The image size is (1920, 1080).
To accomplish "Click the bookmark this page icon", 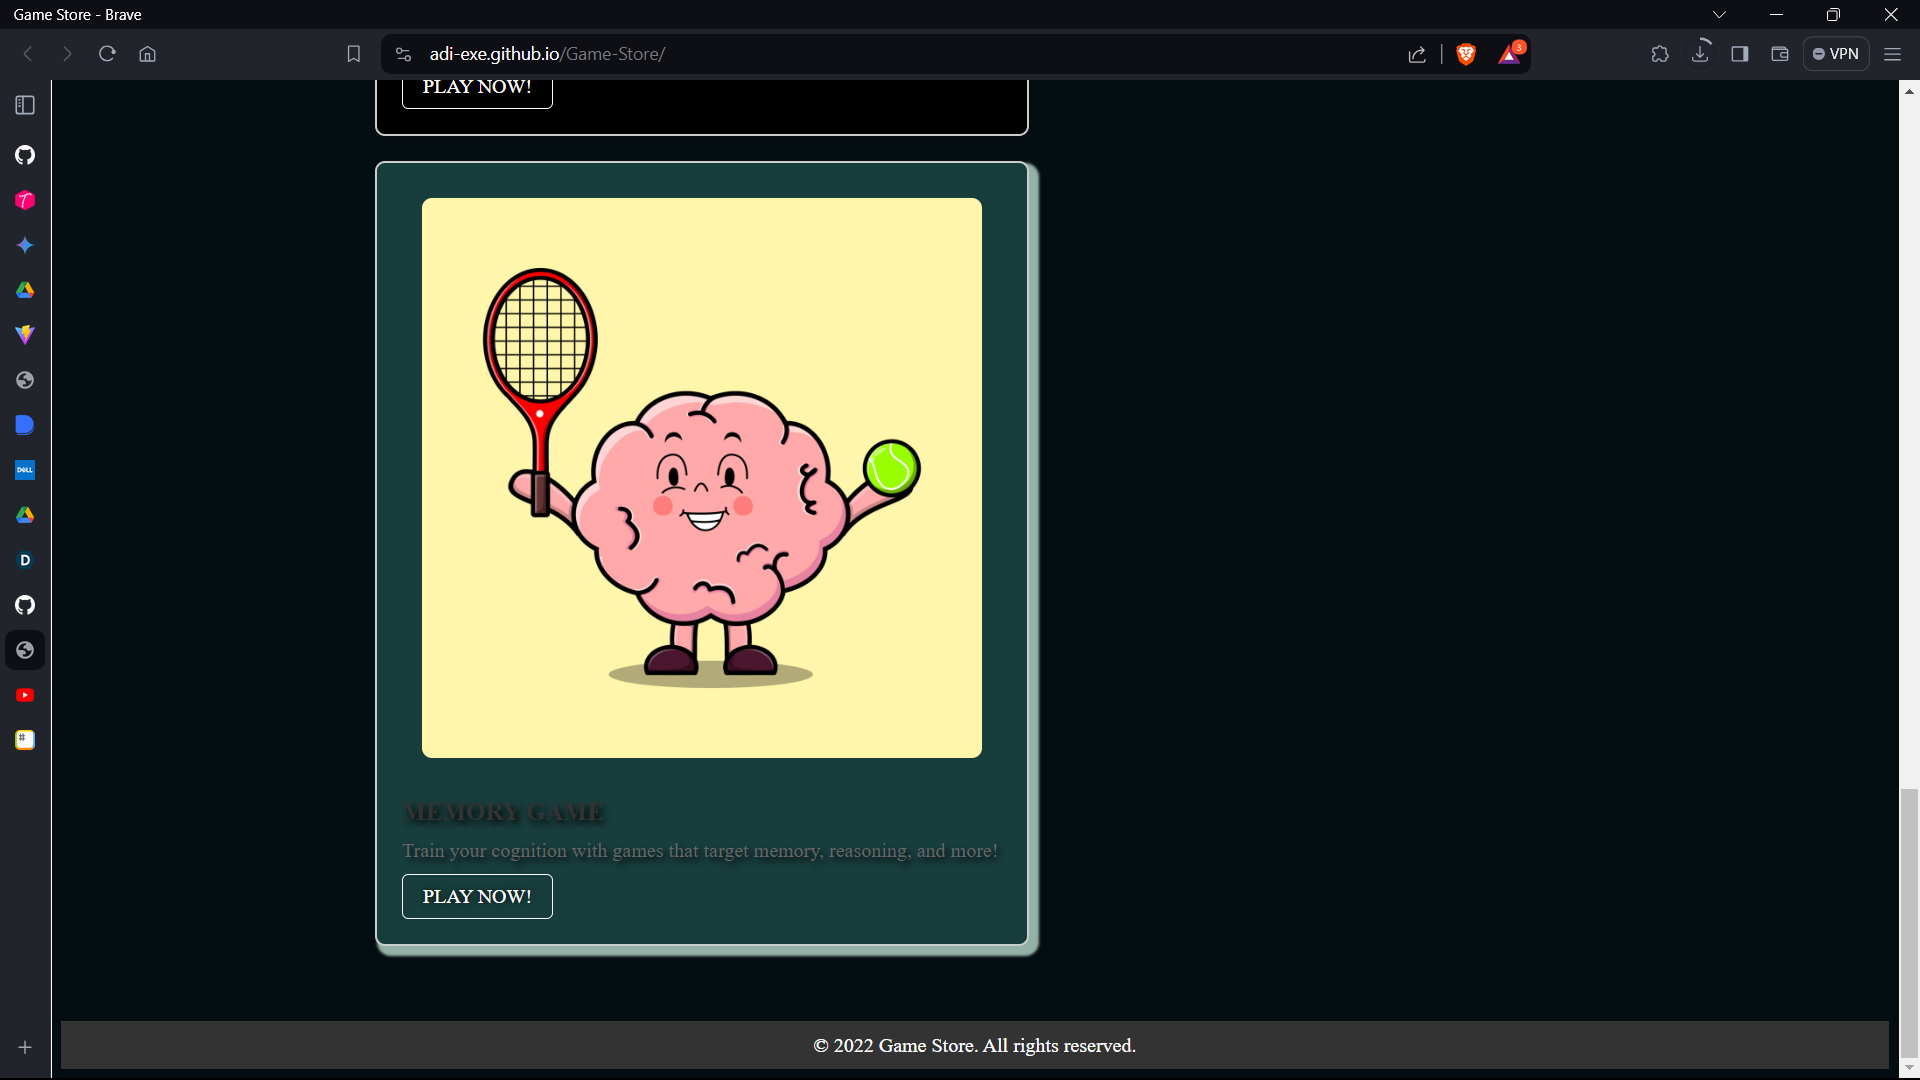I will [353, 54].
